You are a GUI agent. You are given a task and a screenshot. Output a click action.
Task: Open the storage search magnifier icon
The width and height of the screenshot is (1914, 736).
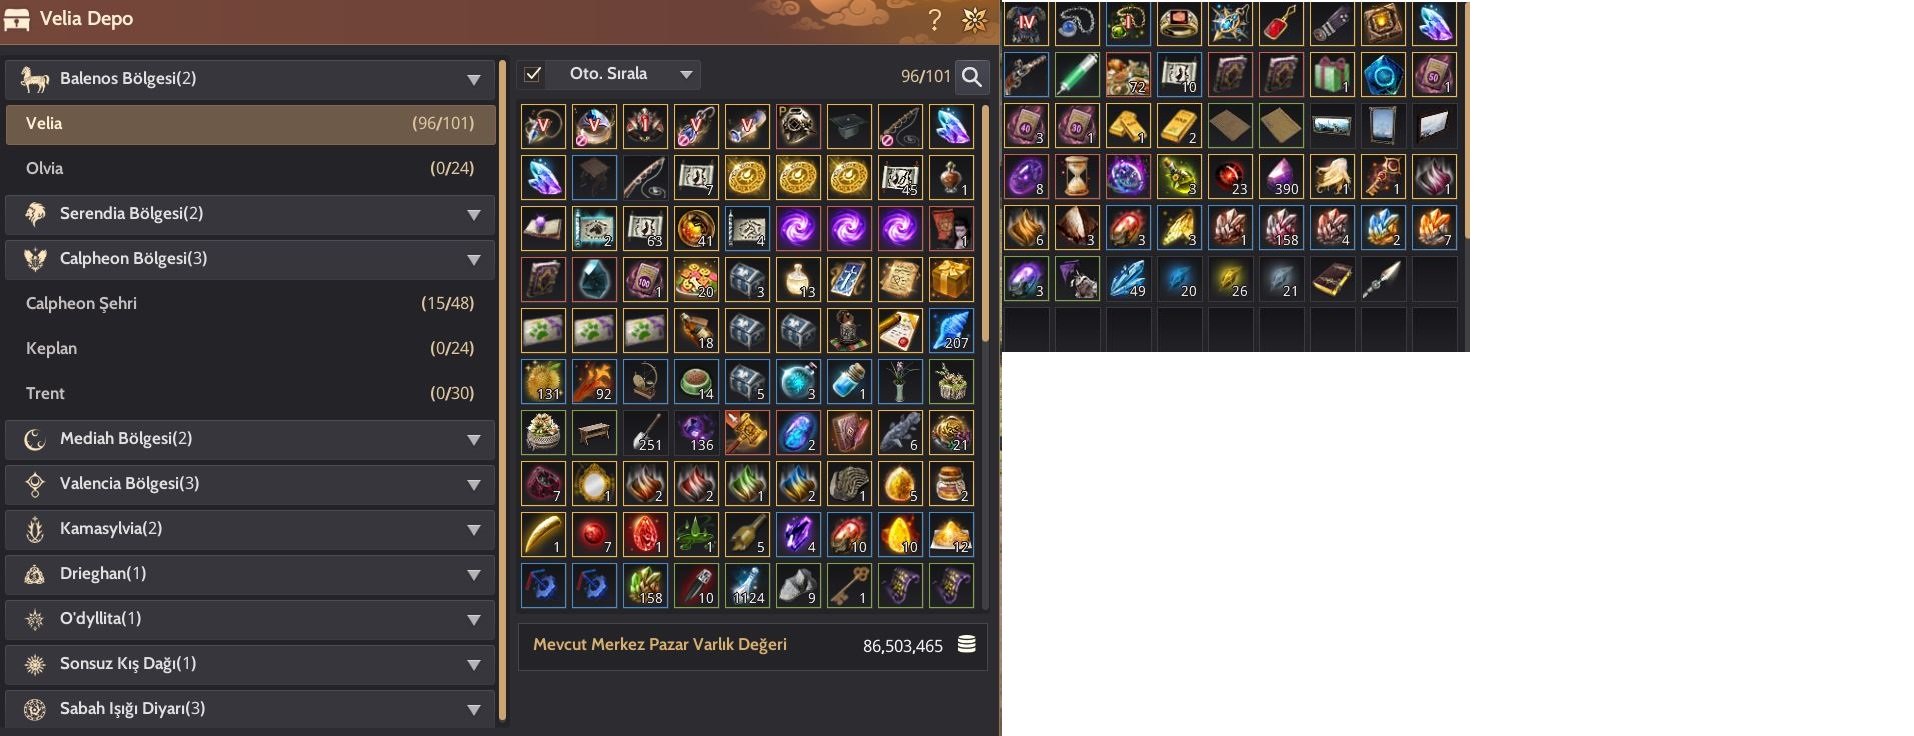click(971, 76)
